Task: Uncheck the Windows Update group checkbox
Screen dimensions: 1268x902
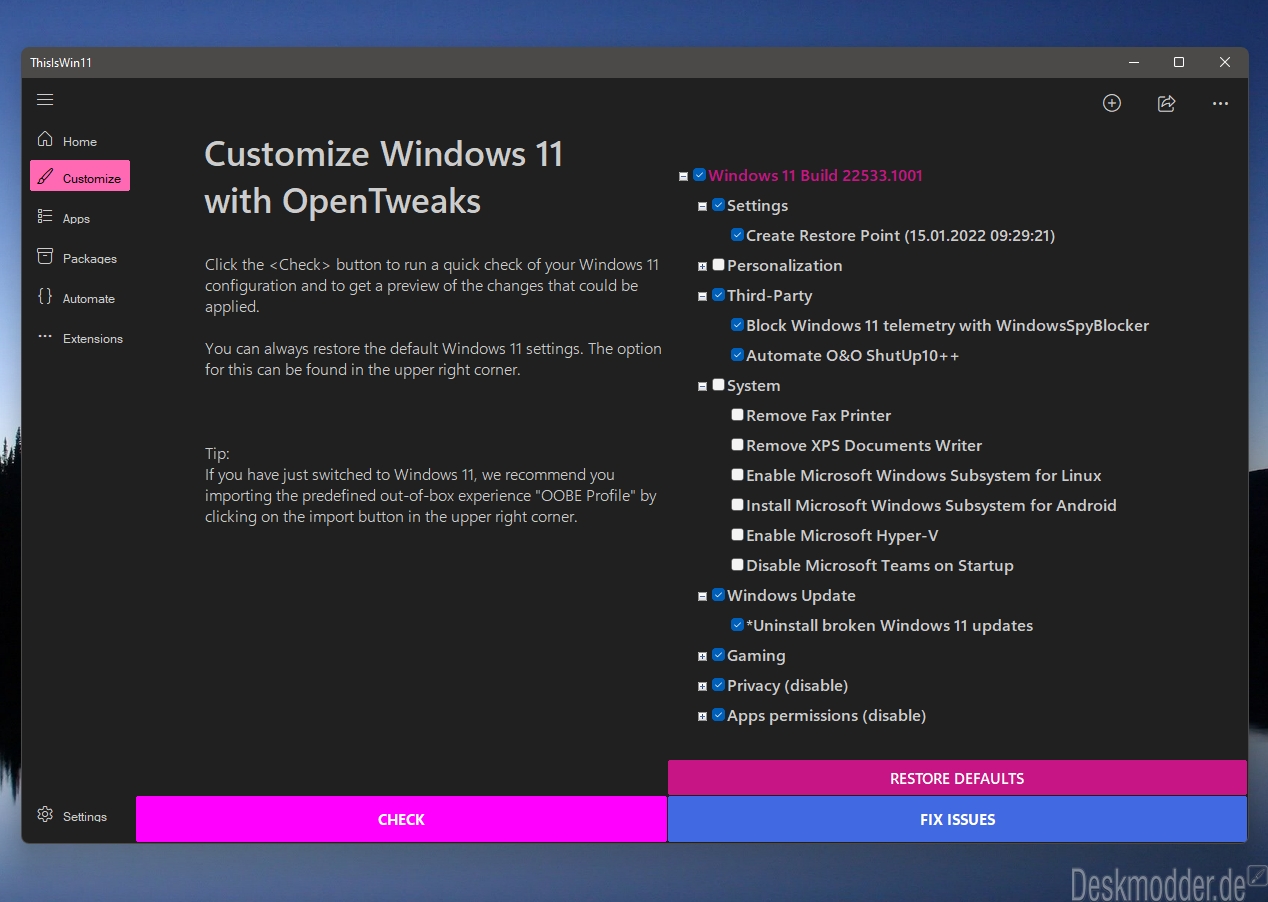Action: pos(718,595)
